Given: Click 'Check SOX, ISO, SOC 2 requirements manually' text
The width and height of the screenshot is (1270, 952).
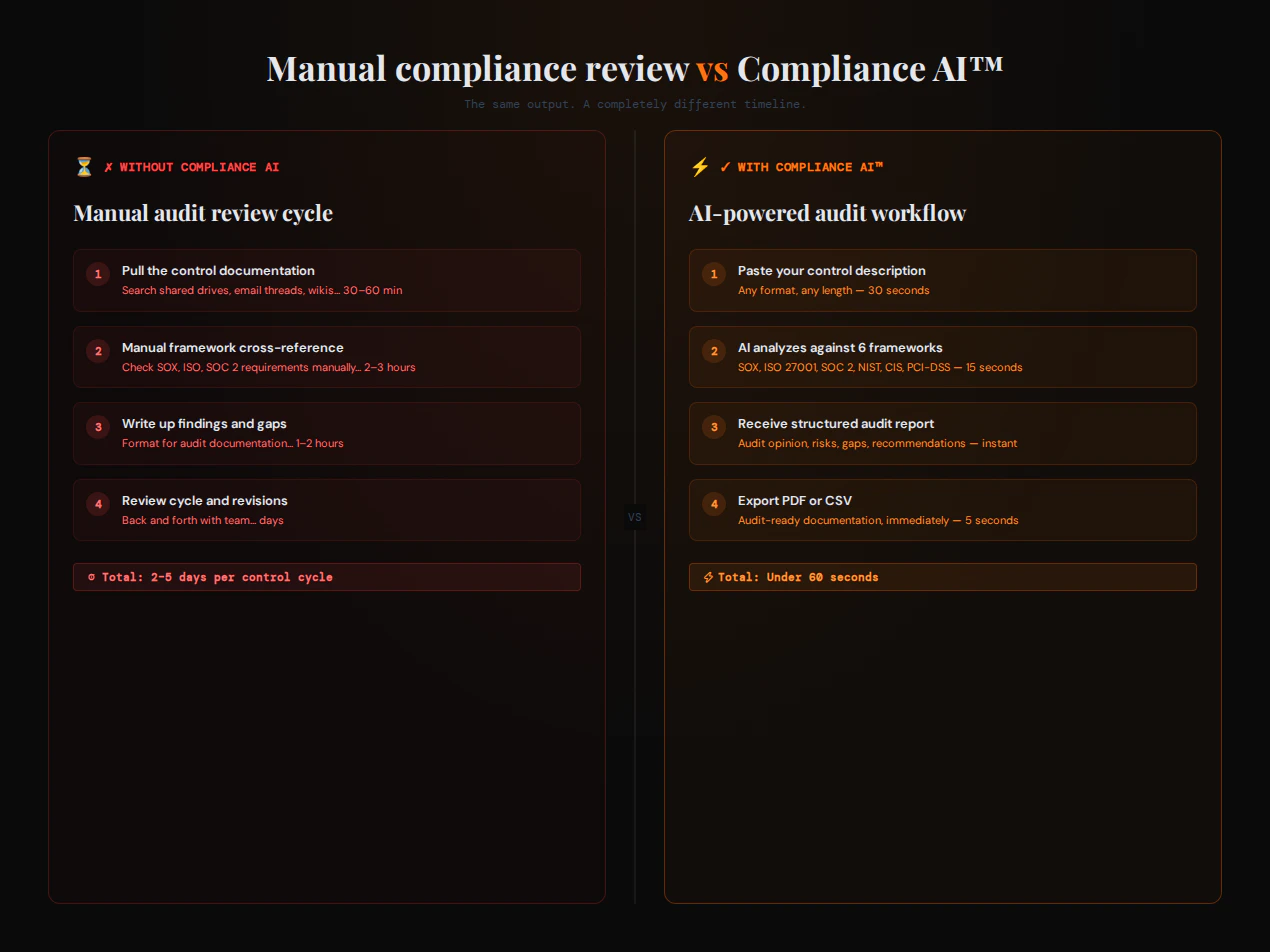Looking at the screenshot, I should (269, 367).
